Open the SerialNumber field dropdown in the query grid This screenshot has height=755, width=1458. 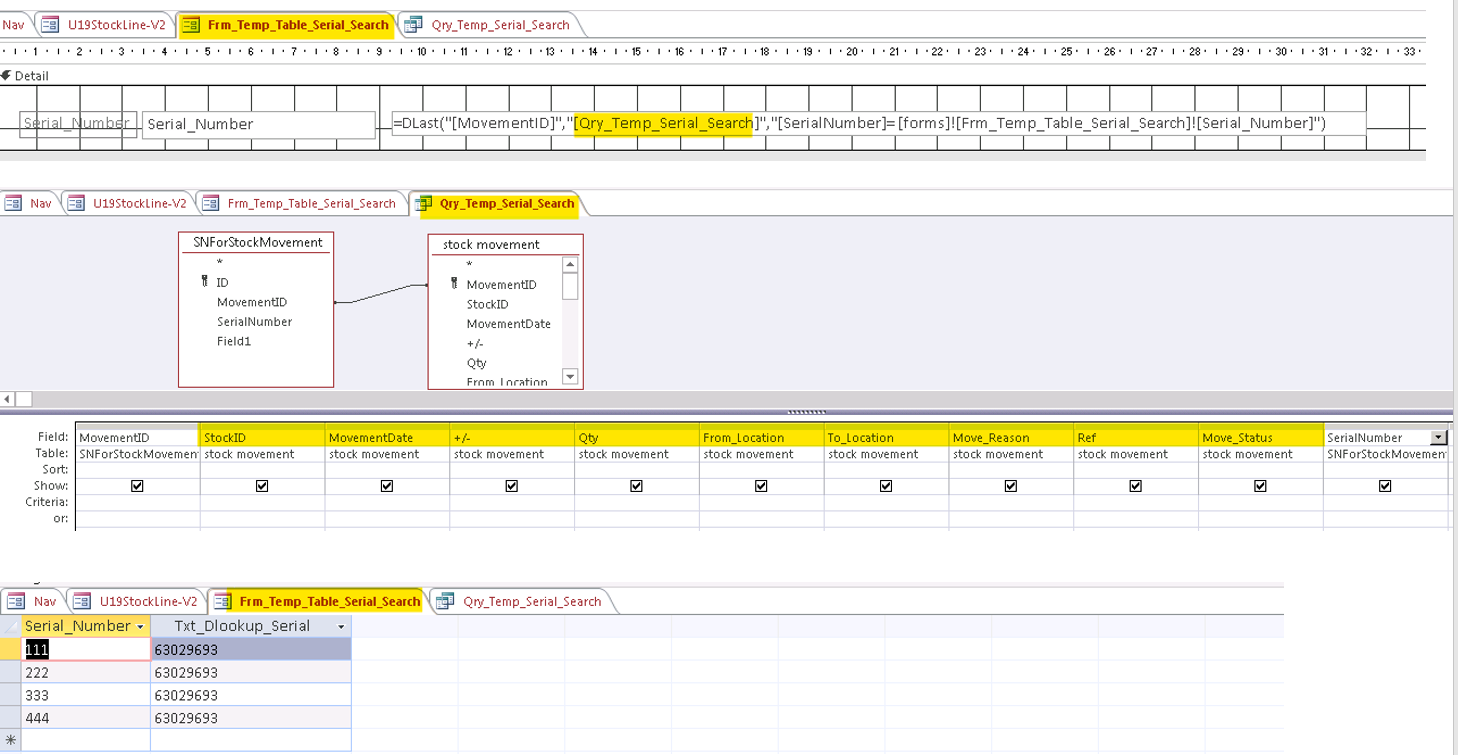(x=1439, y=438)
